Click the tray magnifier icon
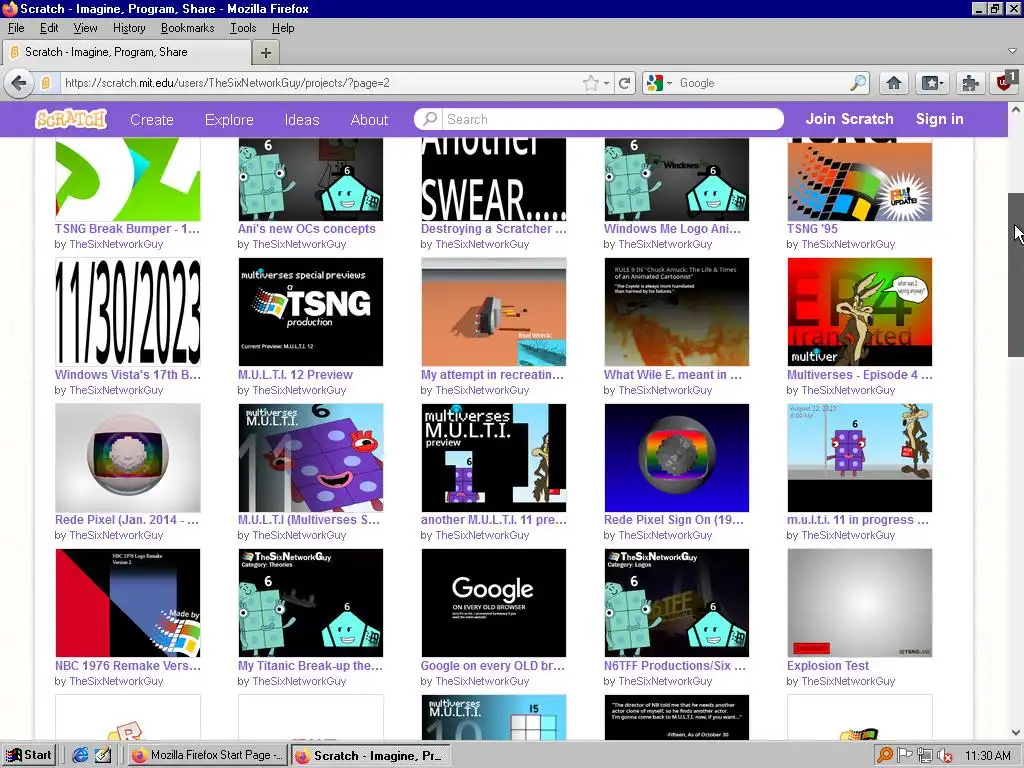Screen dimensions: 1024x768 point(885,756)
